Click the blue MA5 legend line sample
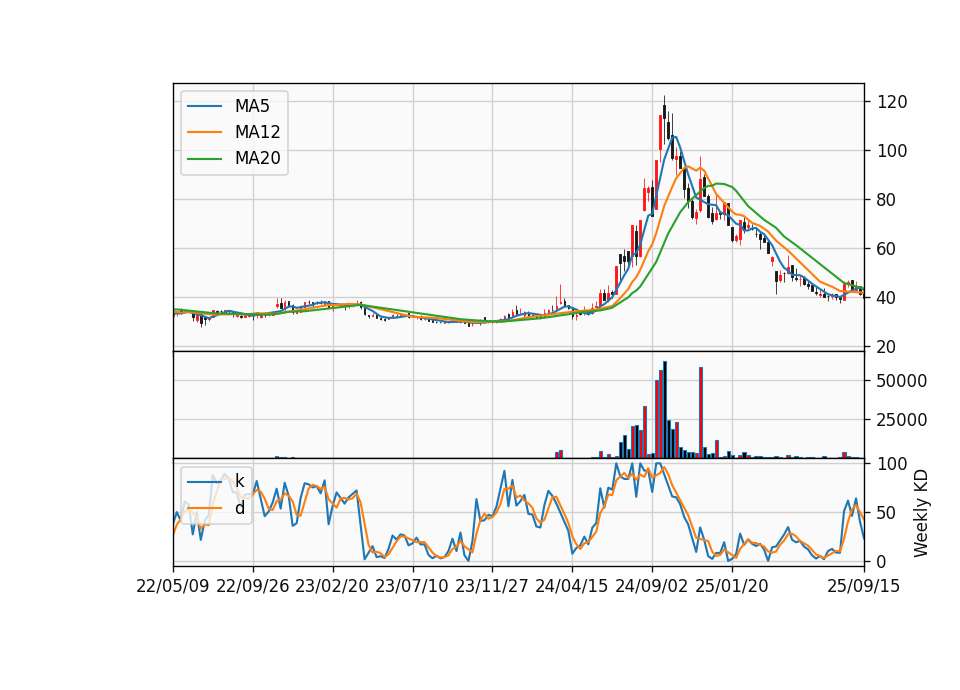 [x=204, y=106]
